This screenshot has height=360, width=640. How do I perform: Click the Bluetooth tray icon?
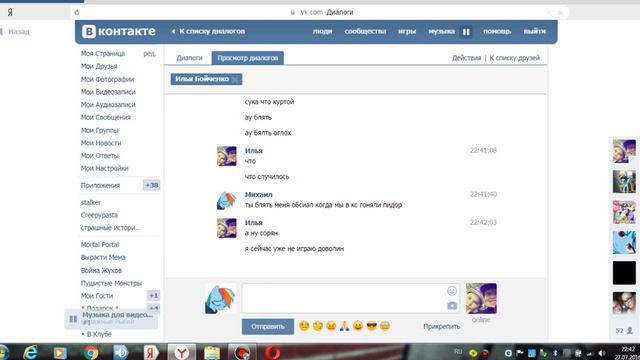point(555,353)
